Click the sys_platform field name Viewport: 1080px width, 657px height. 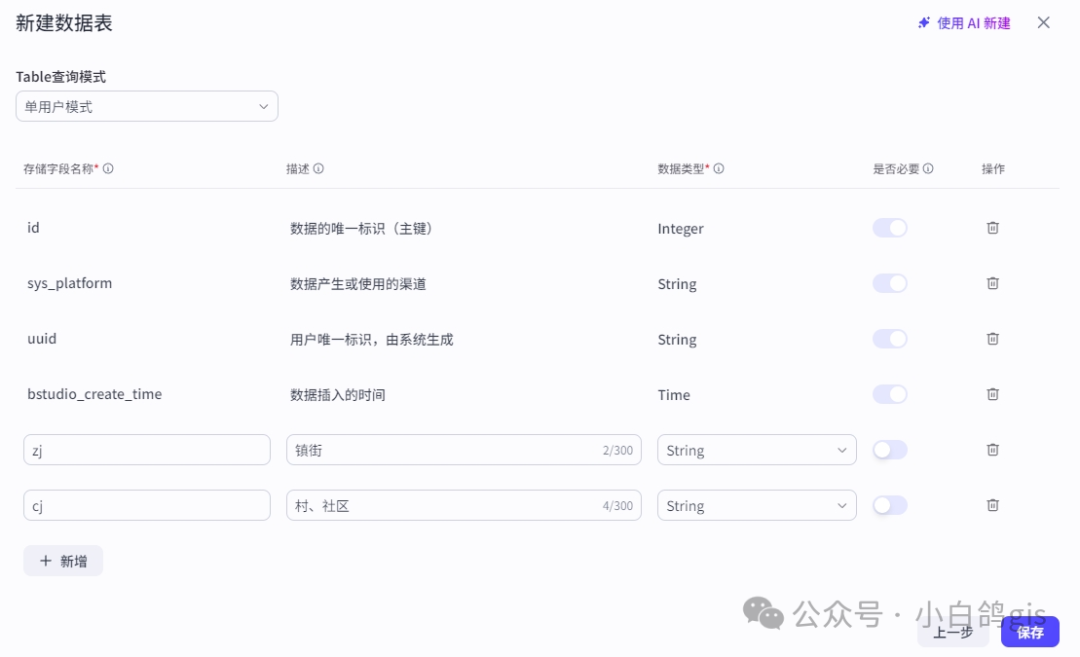pos(70,283)
